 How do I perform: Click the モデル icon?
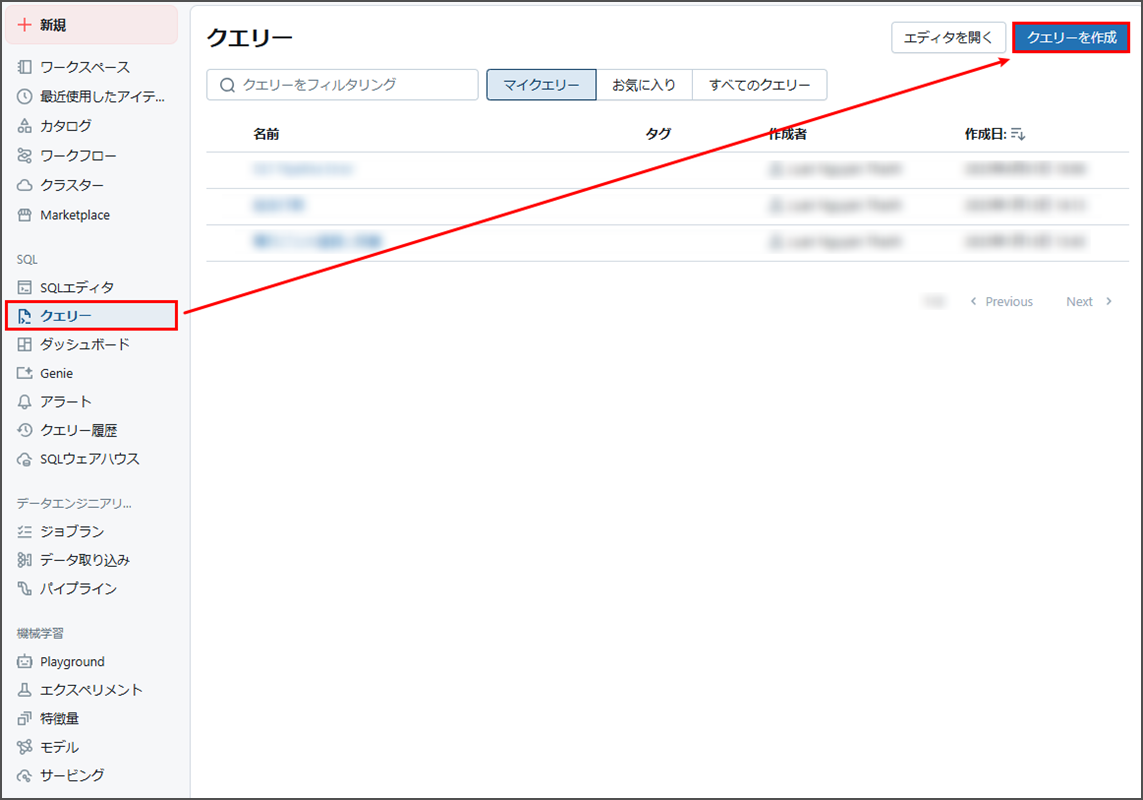(24, 747)
